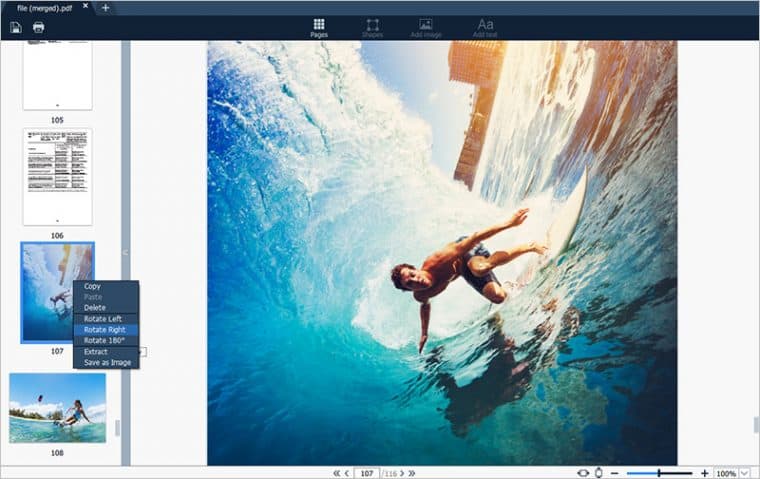Open the Pages mode
The image size is (760, 479).
click(319, 27)
